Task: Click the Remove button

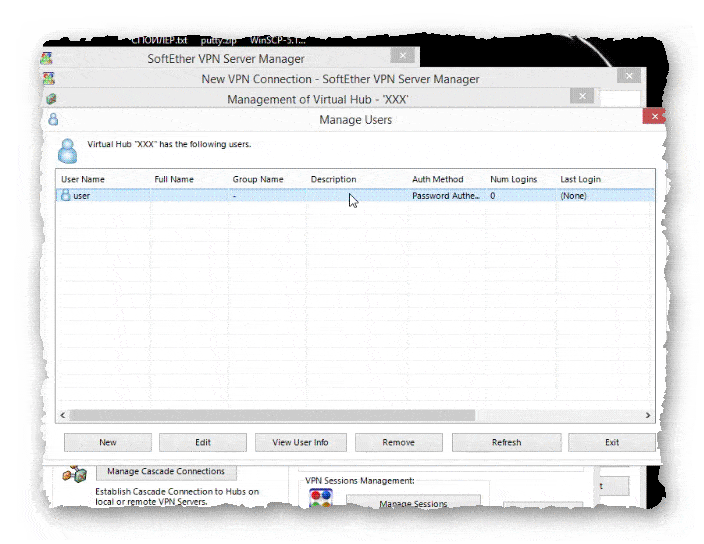Action: pyautogui.click(x=398, y=442)
